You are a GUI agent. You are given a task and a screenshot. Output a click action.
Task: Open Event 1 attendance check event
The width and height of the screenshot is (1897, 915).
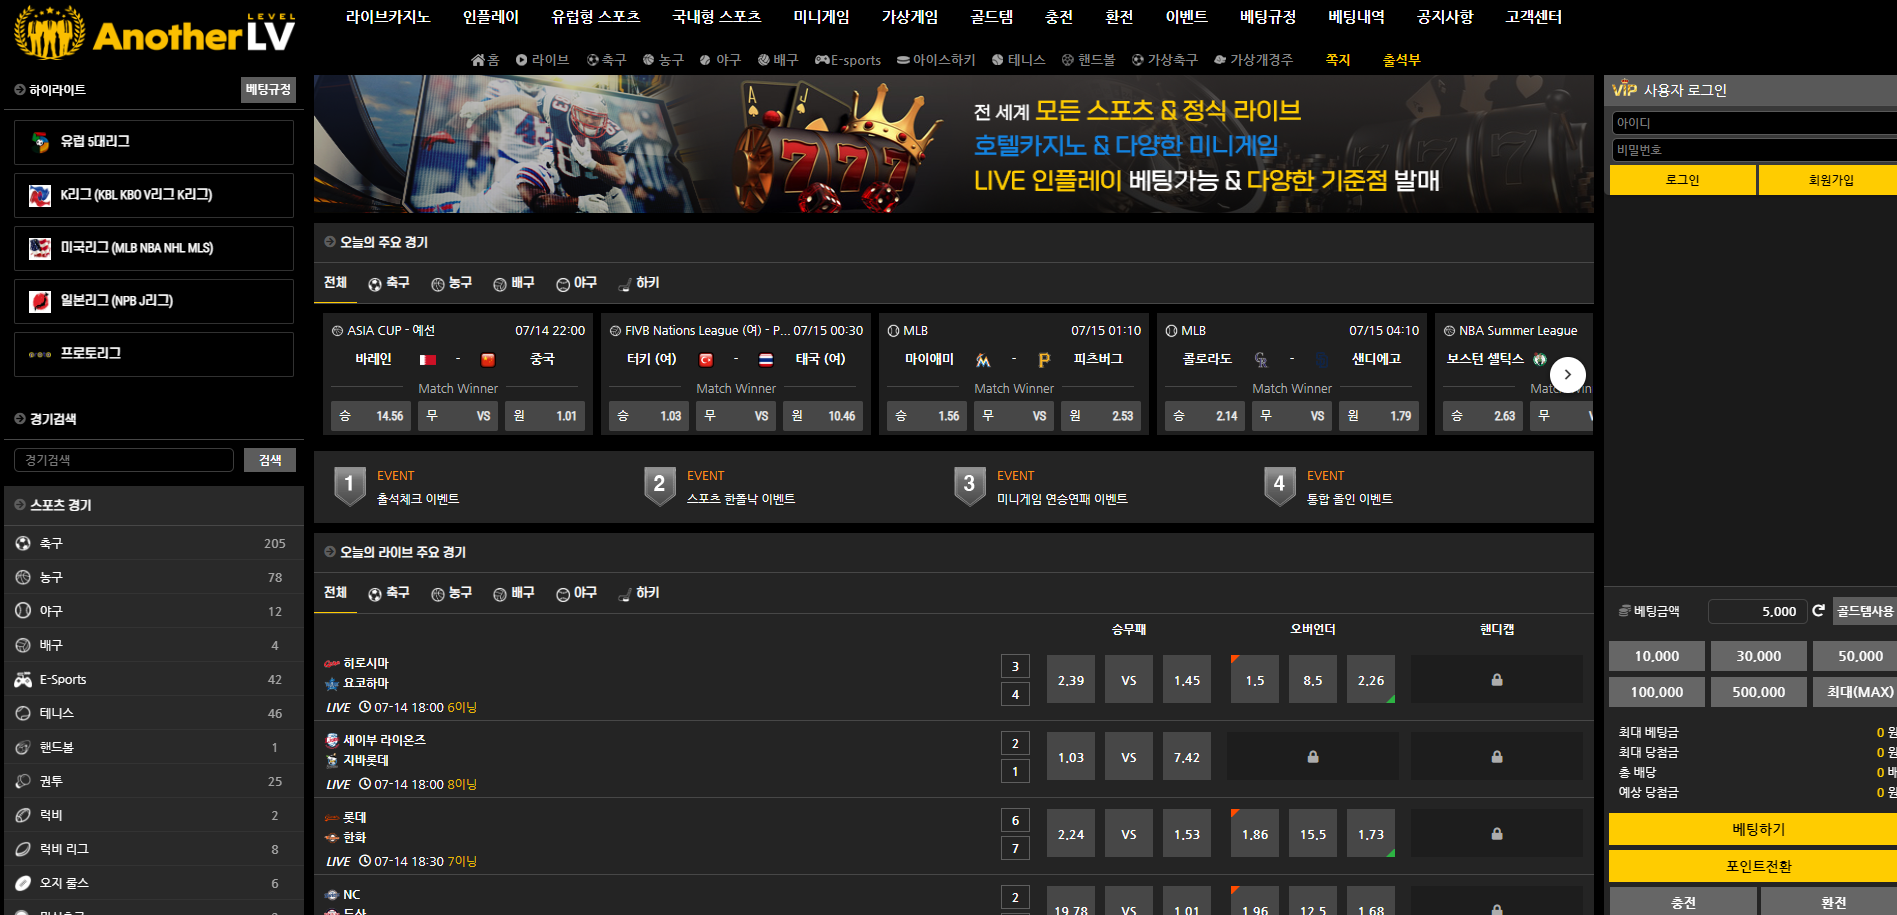click(397, 487)
